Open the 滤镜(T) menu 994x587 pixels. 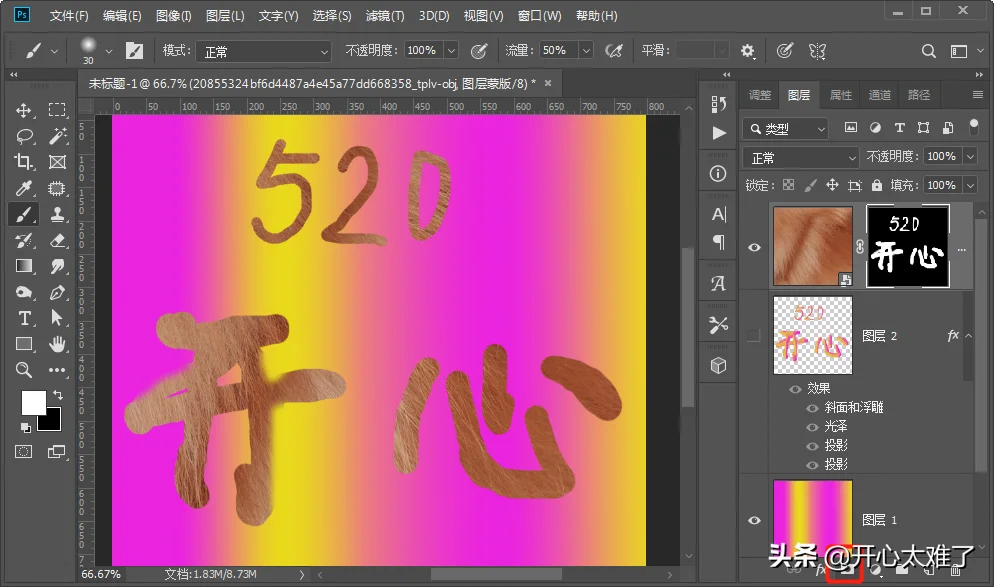tap(385, 15)
